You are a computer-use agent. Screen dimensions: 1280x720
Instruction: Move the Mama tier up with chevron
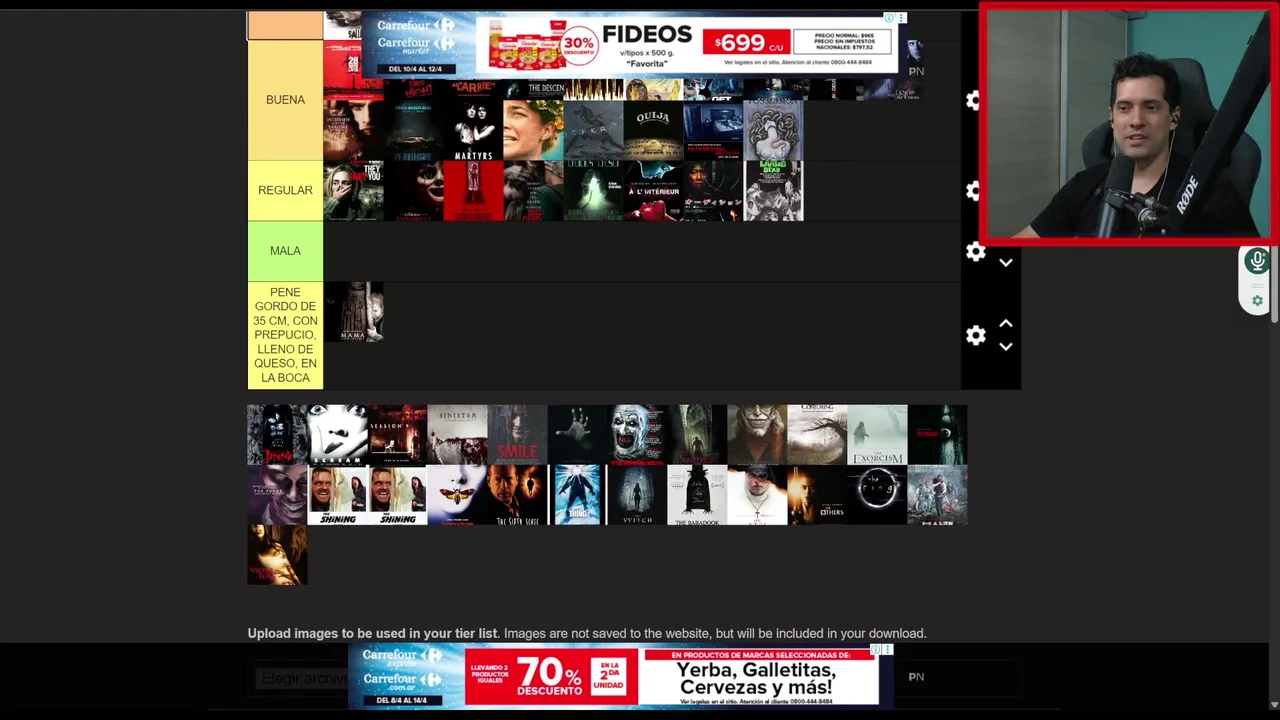pyautogui.click(x=1006, y=323)
